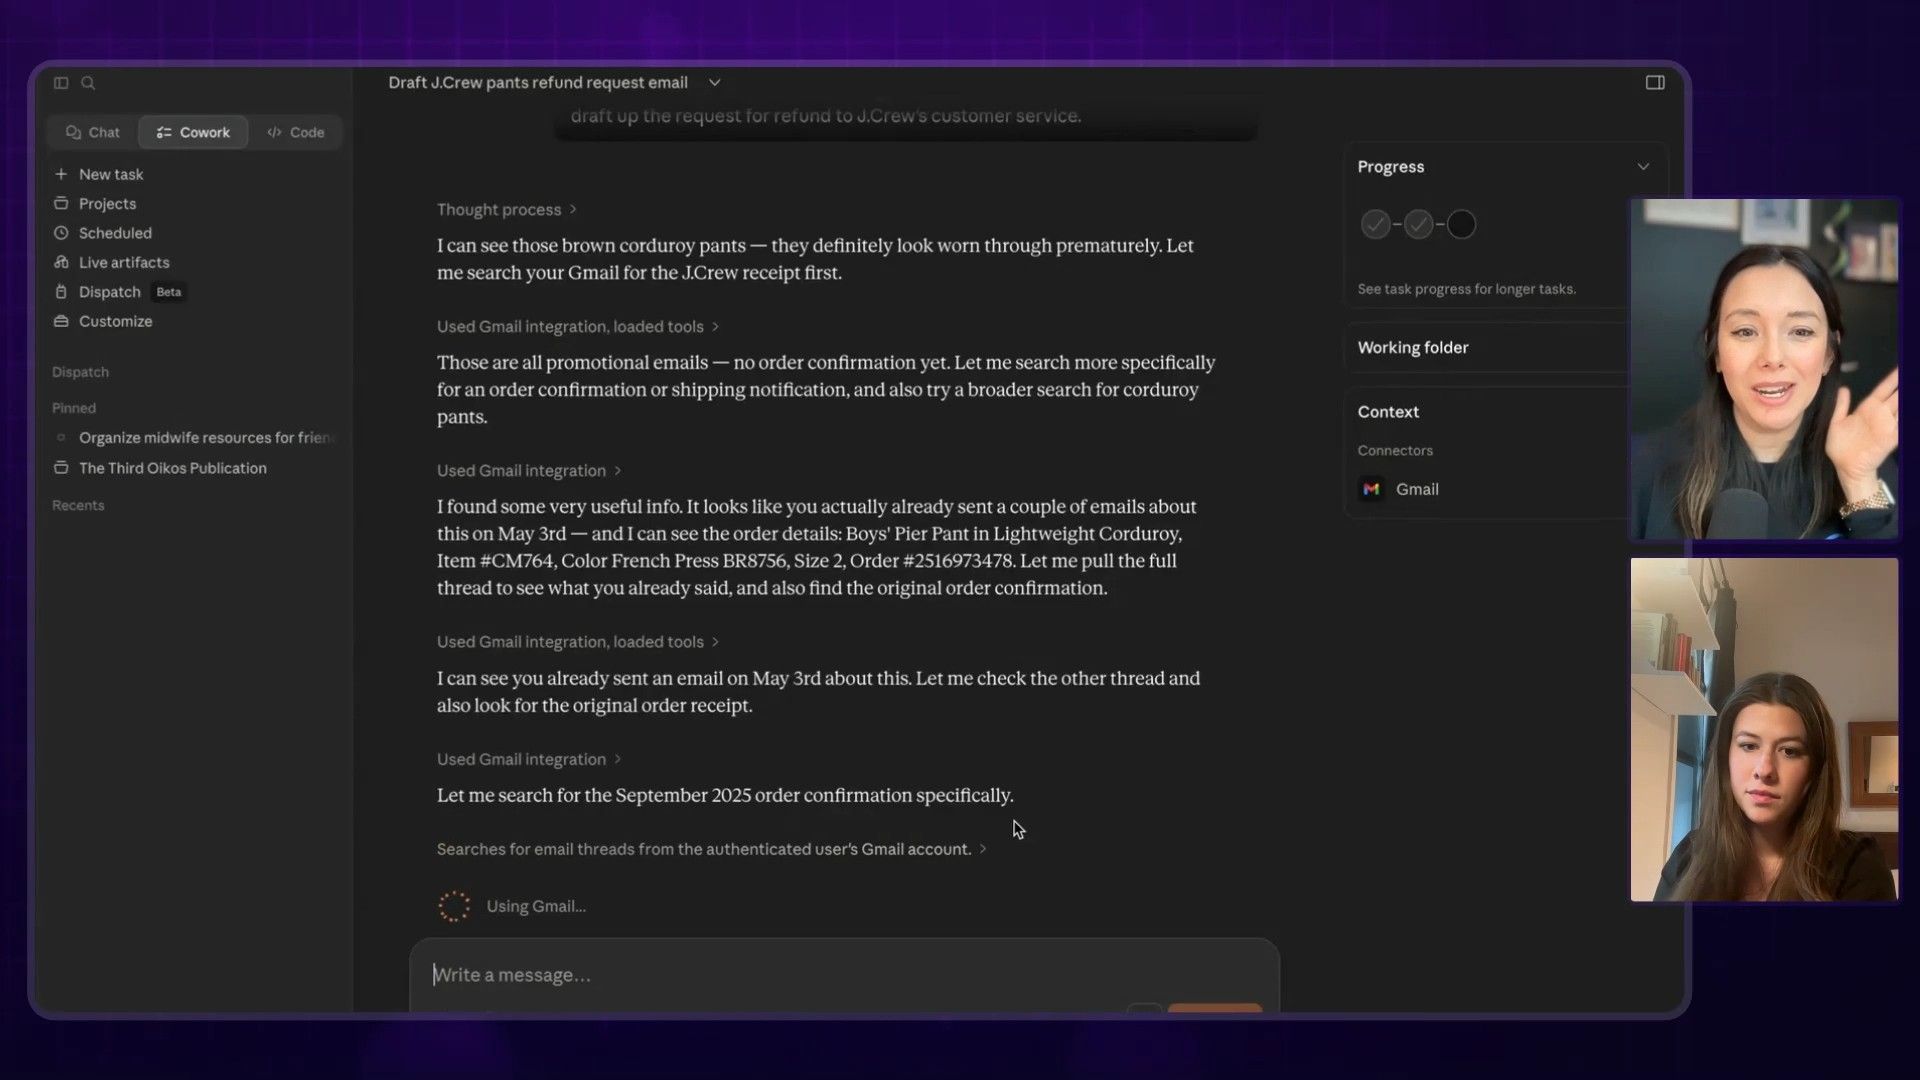Viewport: 1920px width, 1080px height.
Task: Click the Customize briefcase icon
Action: [61, 321]
